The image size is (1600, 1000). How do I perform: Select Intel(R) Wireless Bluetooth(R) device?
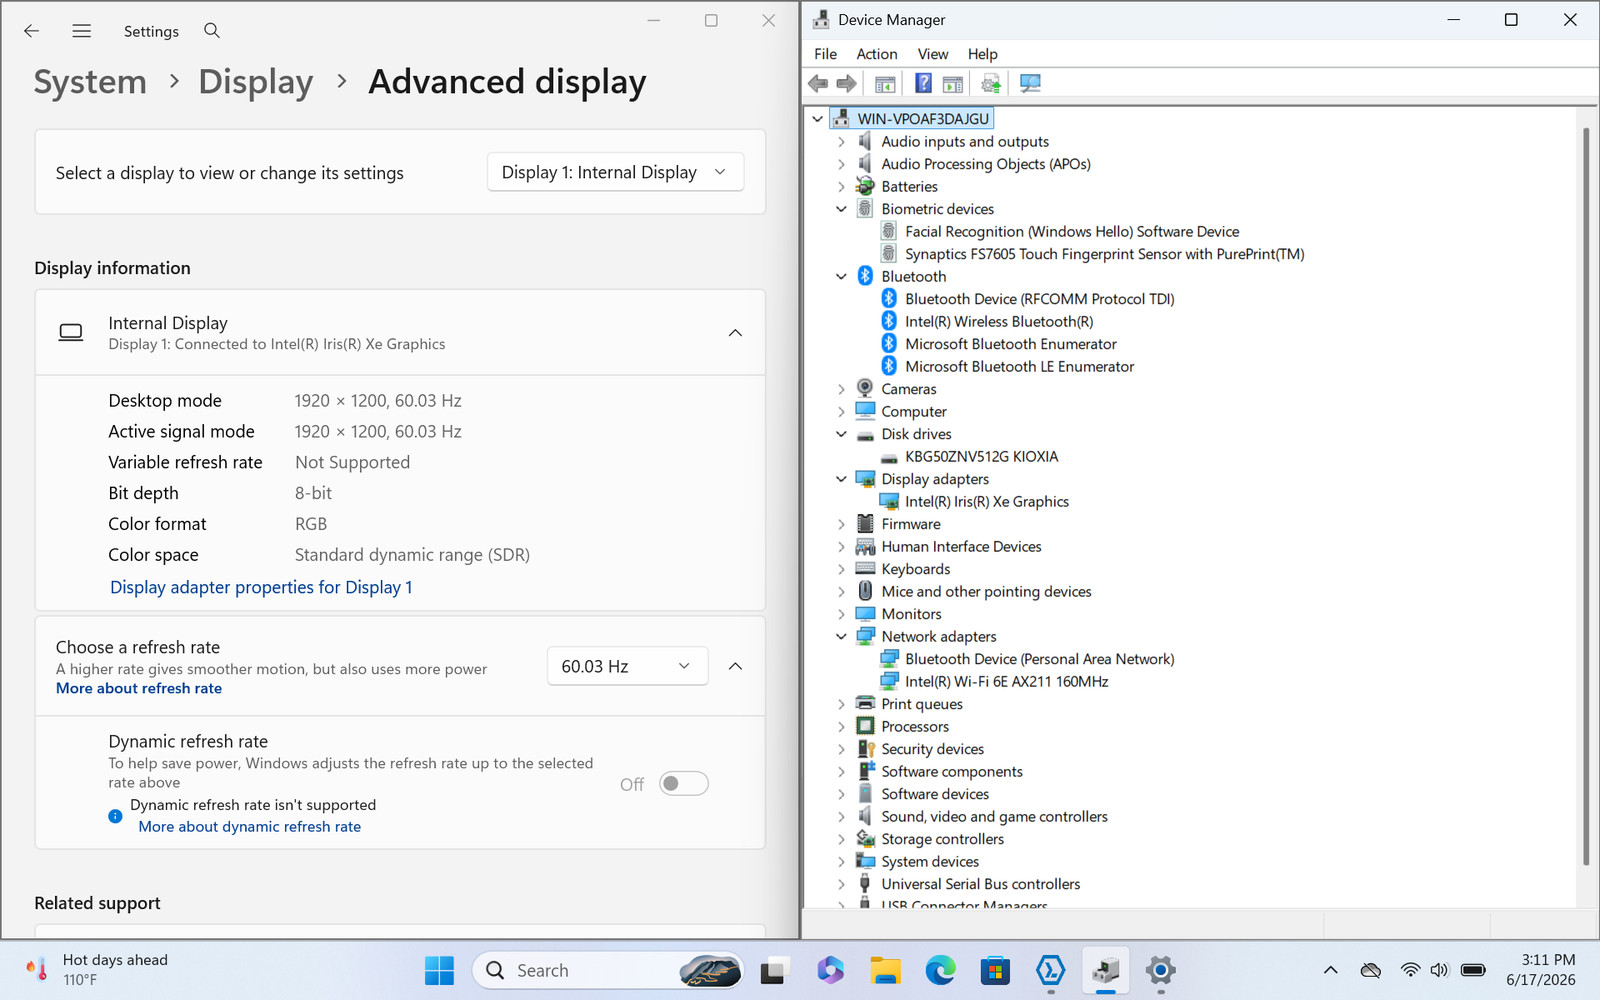coord(999,322)
